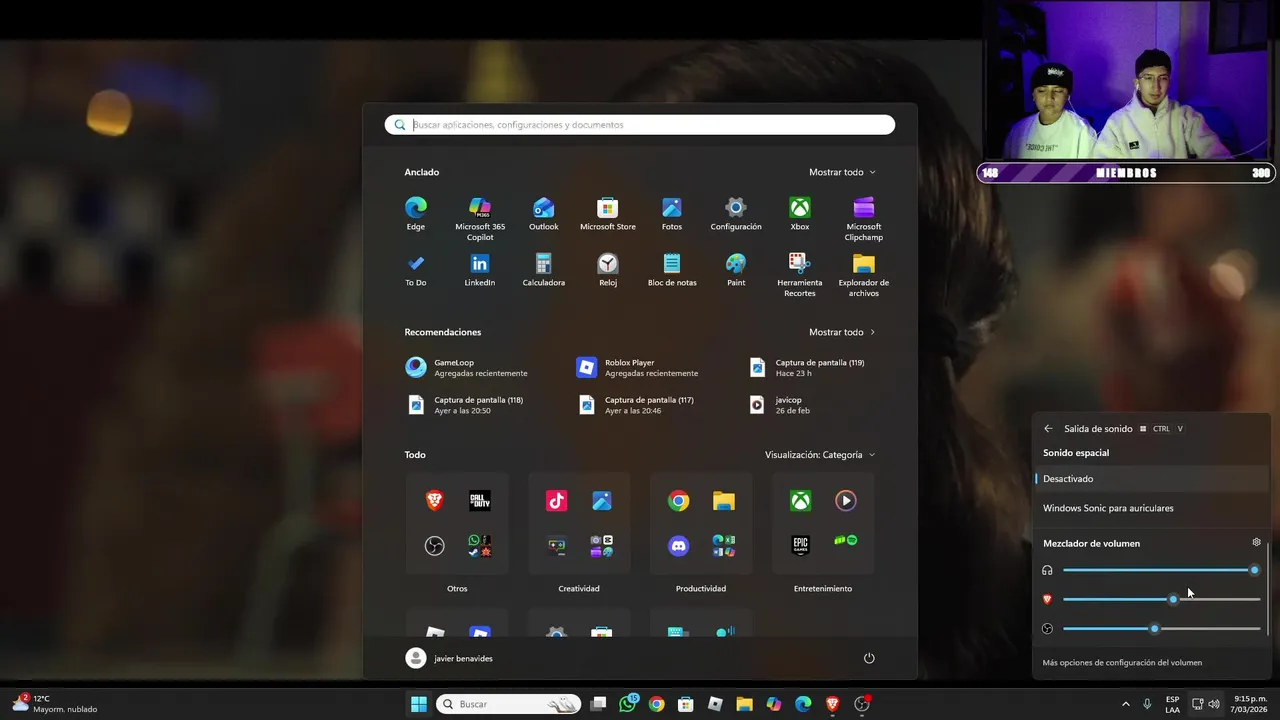Open volume mixer settings gear icon
The width and height of the screenshot is (1280, 720).
tap(1257, 543)
